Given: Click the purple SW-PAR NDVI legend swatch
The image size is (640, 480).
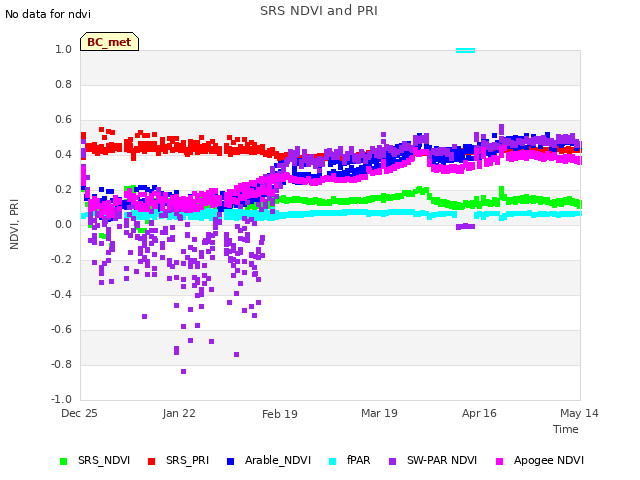Looking at the screenshot, I should [x=392, y=461].
